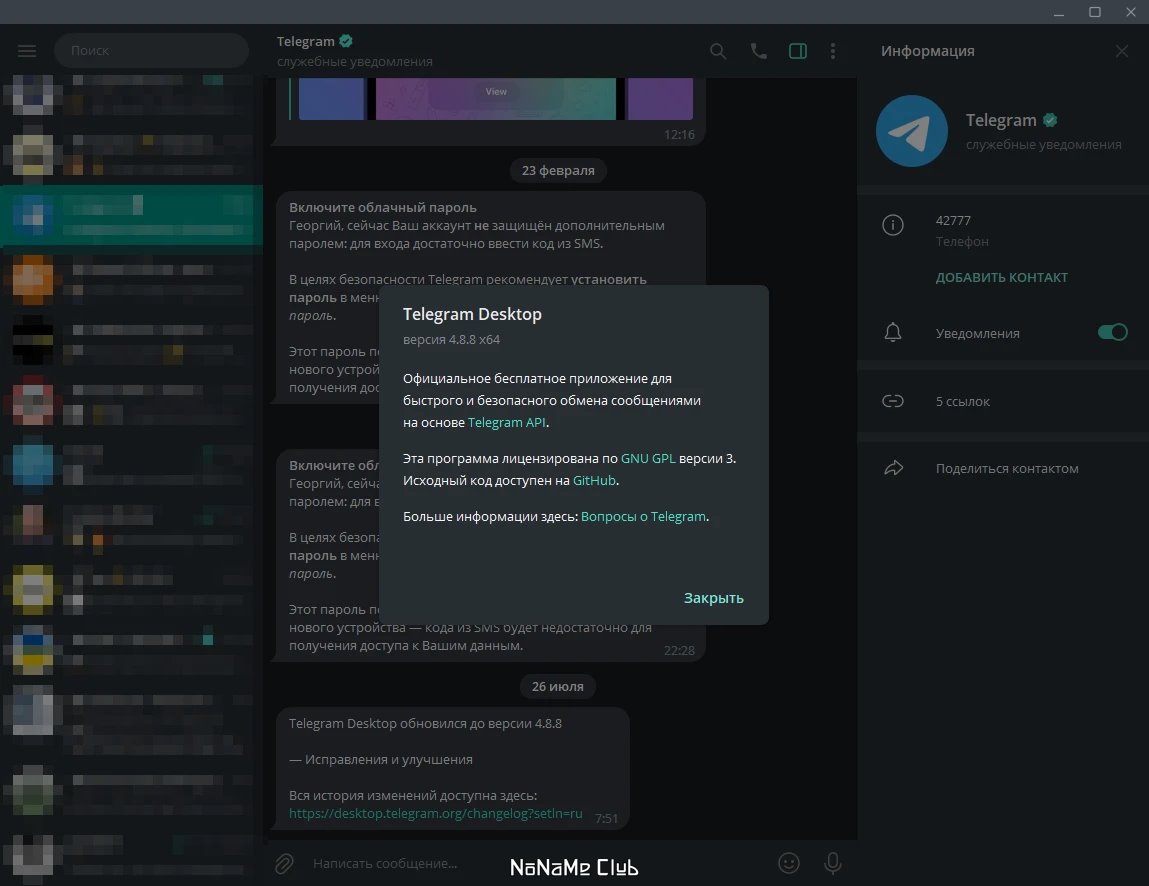1149x886 pixels.
Task: Click the 26 июля date badge
Action: (x=558, y=687)
